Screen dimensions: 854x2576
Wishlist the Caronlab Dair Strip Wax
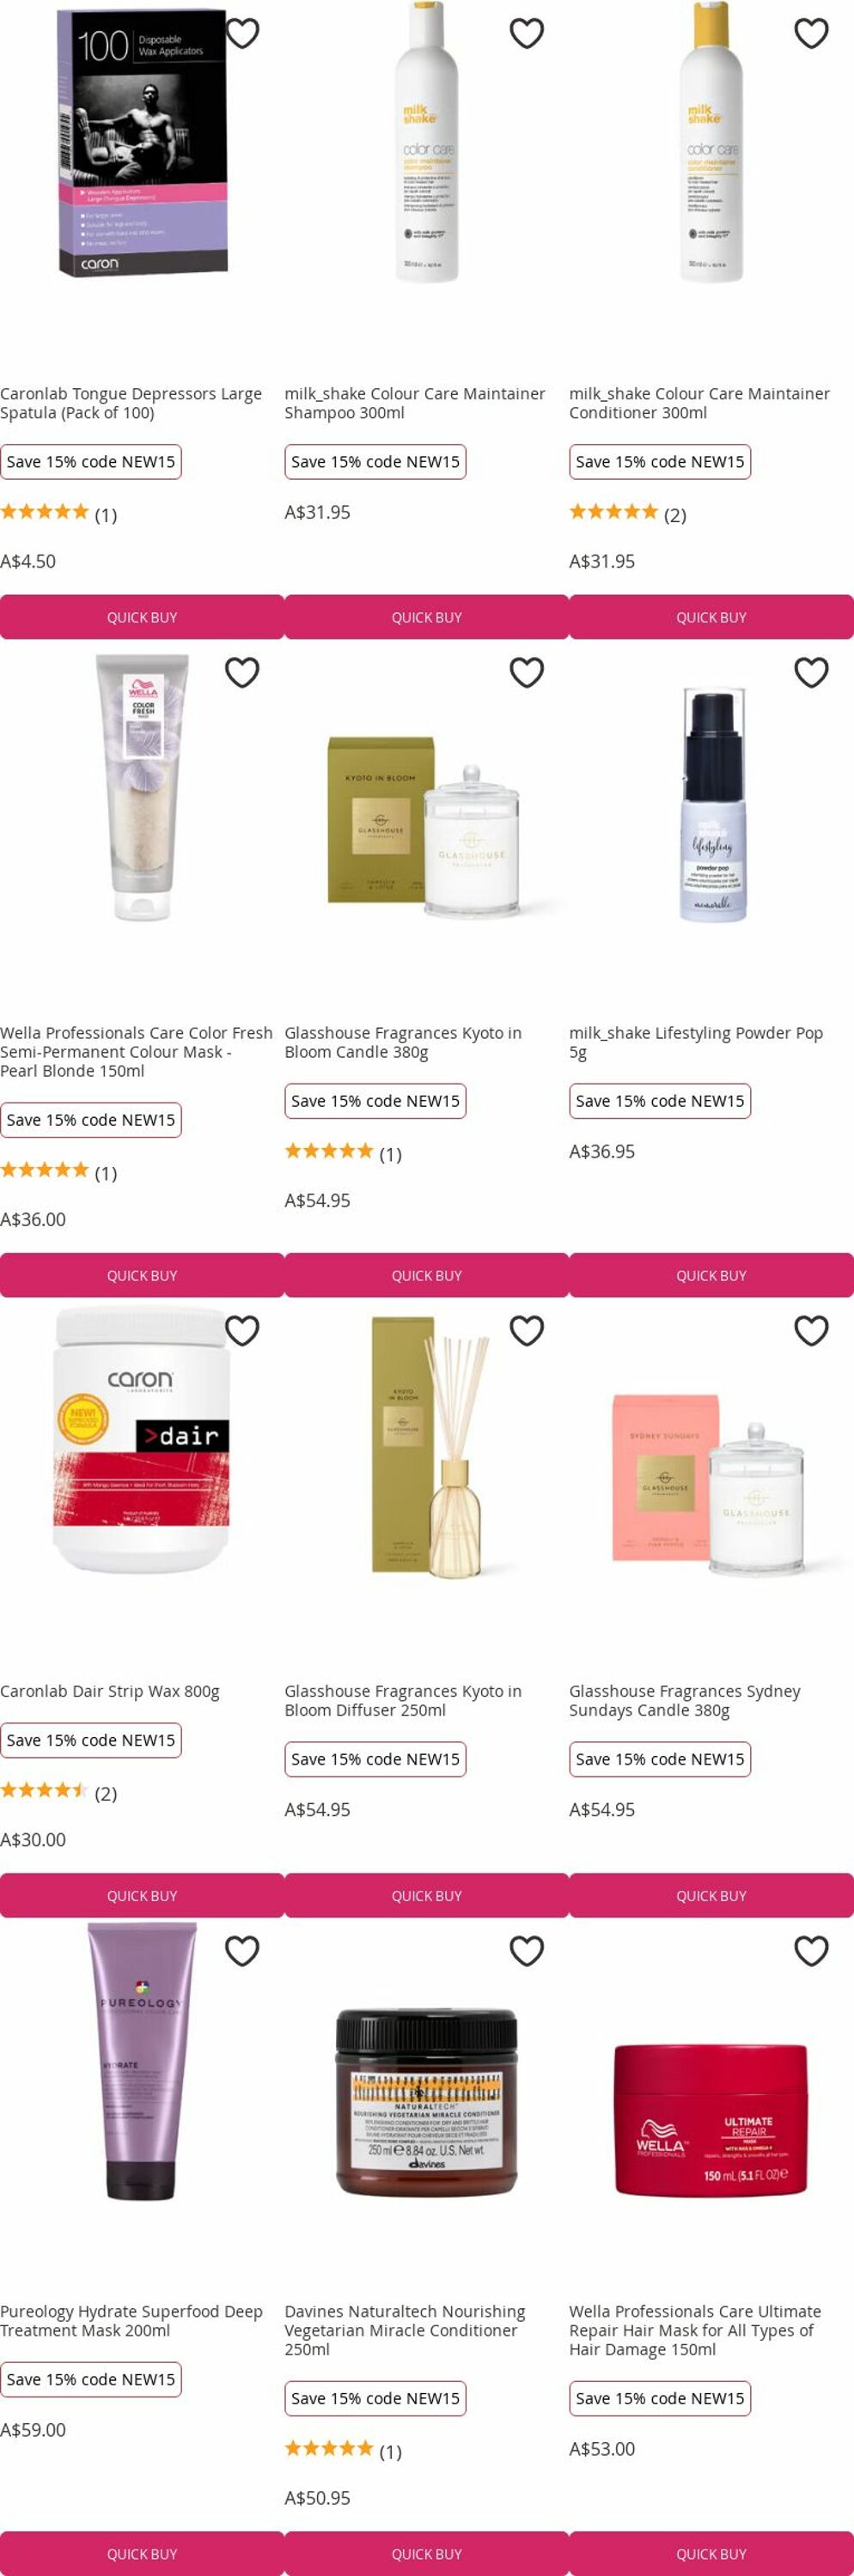(x=242, y=1330)
